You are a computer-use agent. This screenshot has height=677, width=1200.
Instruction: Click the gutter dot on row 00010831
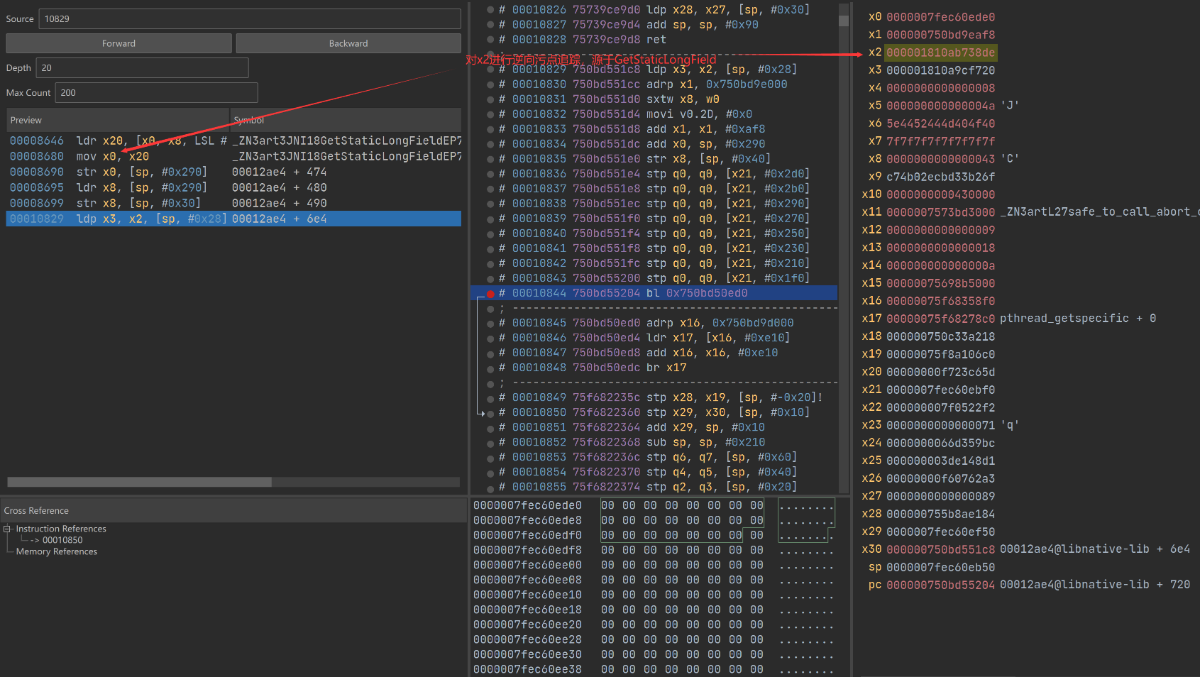point(490,99)
